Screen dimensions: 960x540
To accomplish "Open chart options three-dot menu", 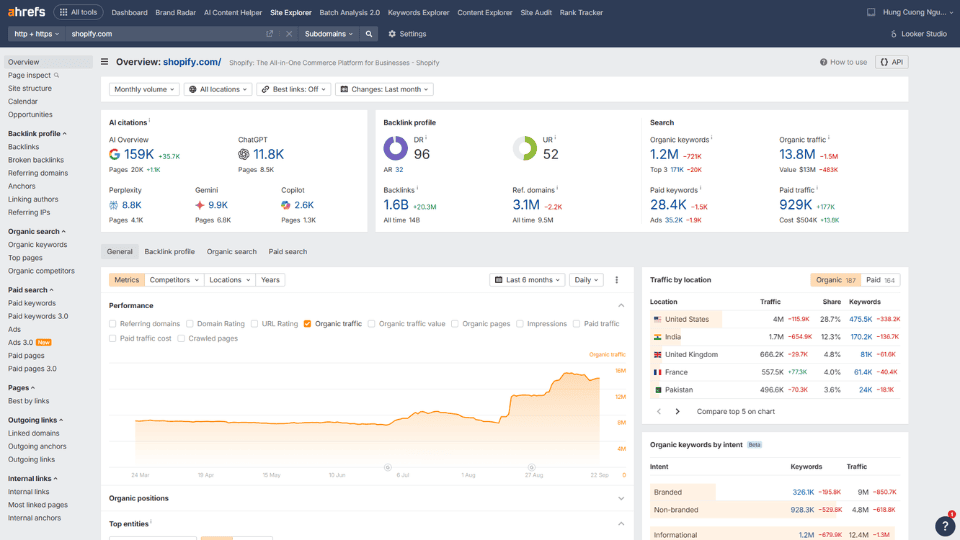I will (617, 280).
